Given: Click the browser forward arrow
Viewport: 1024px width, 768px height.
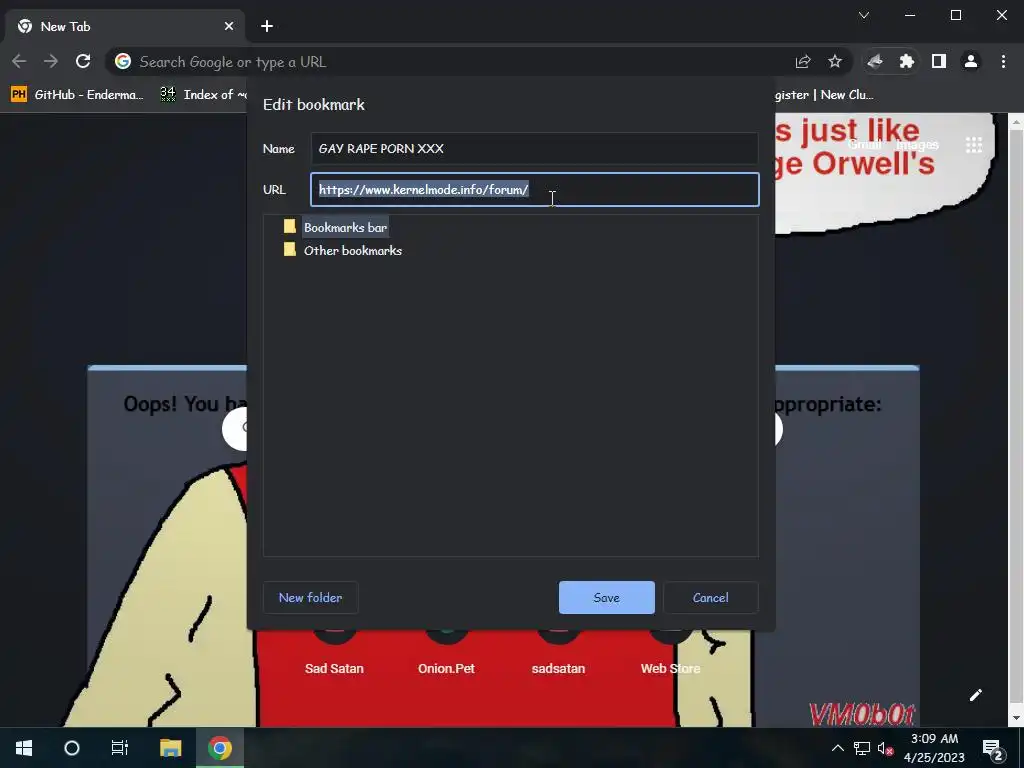Looking at the screenshot, I should coord(50,61).
